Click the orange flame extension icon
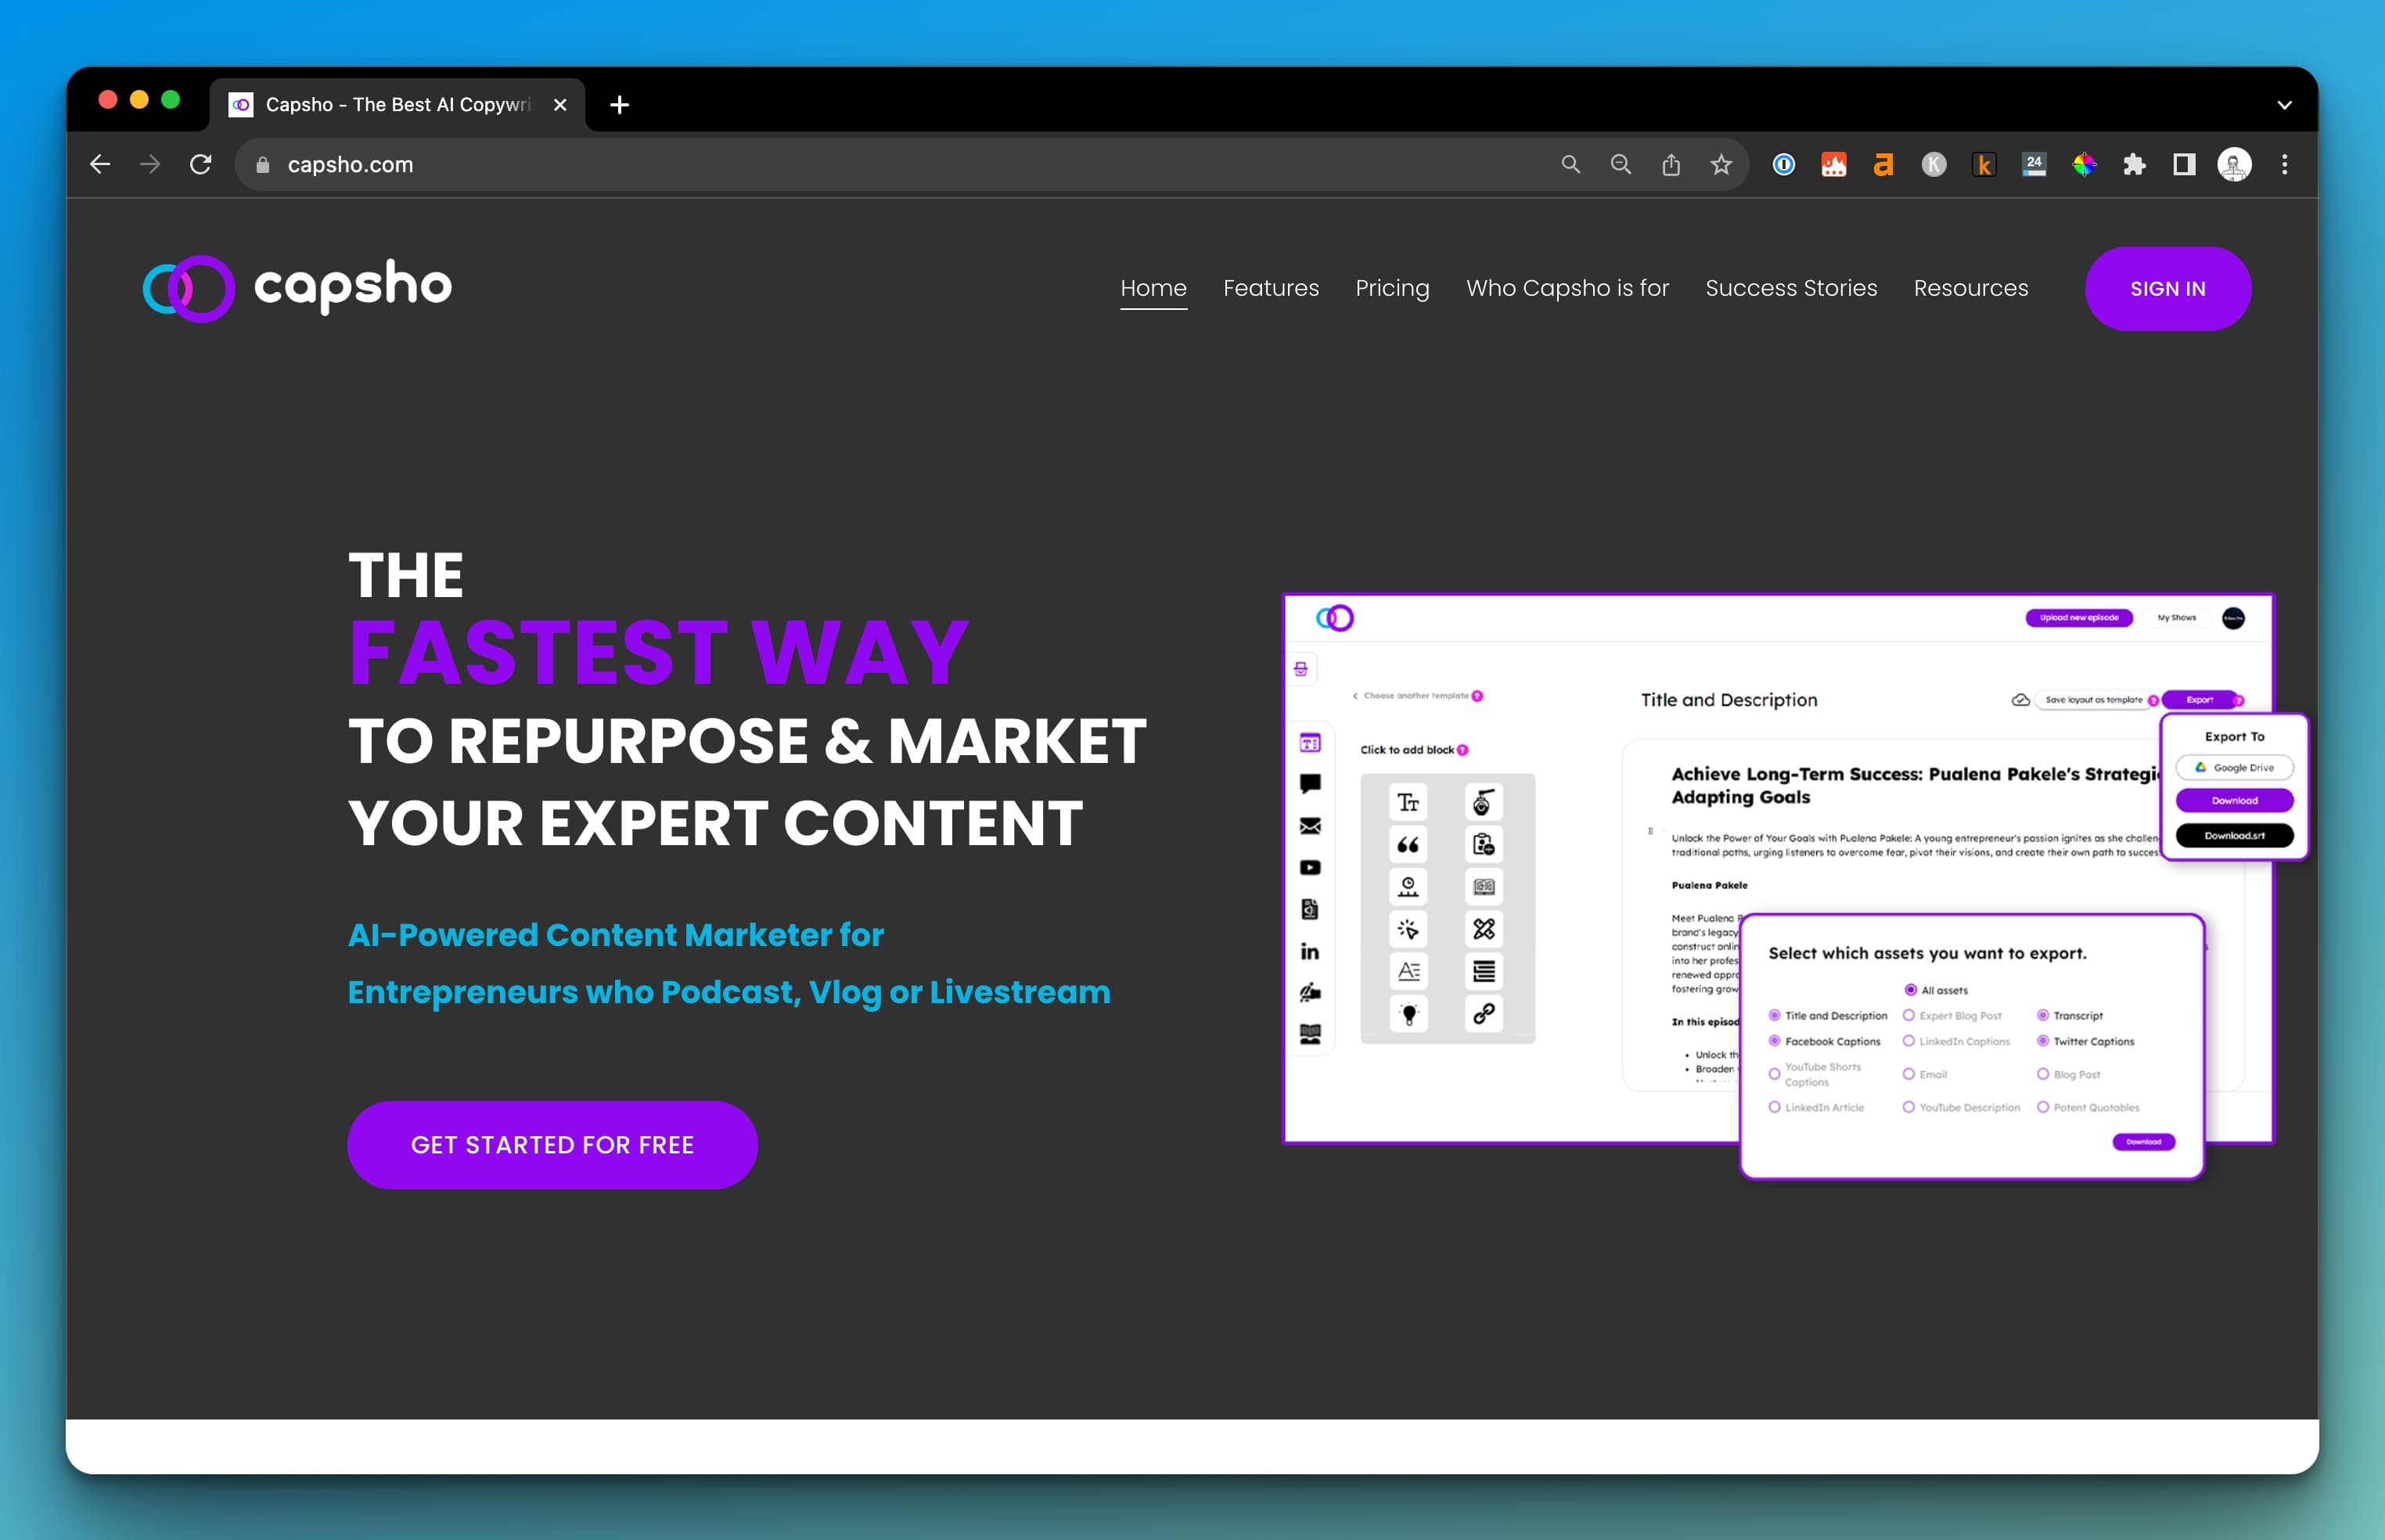 1833,165
